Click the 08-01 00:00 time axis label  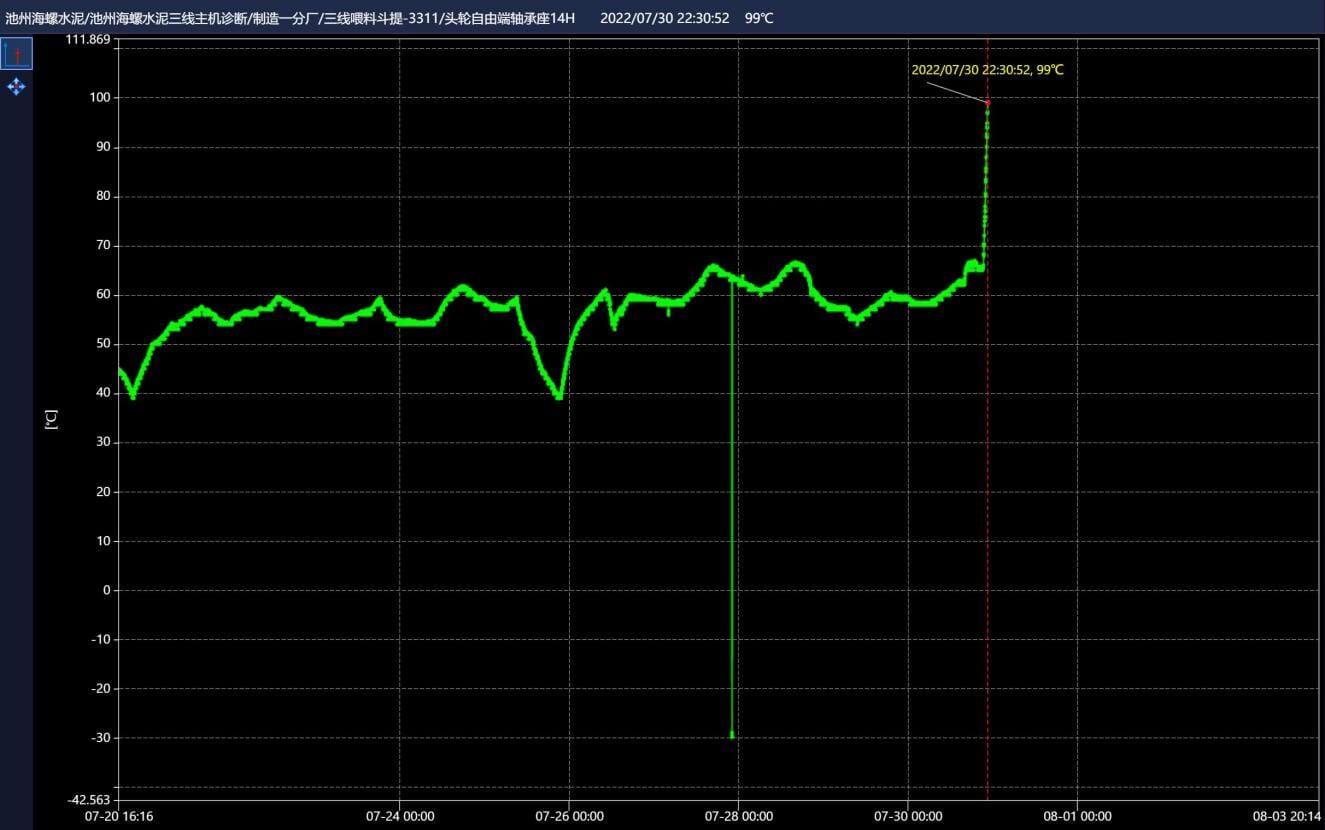pyautogui.click(x=1077, y=816)
